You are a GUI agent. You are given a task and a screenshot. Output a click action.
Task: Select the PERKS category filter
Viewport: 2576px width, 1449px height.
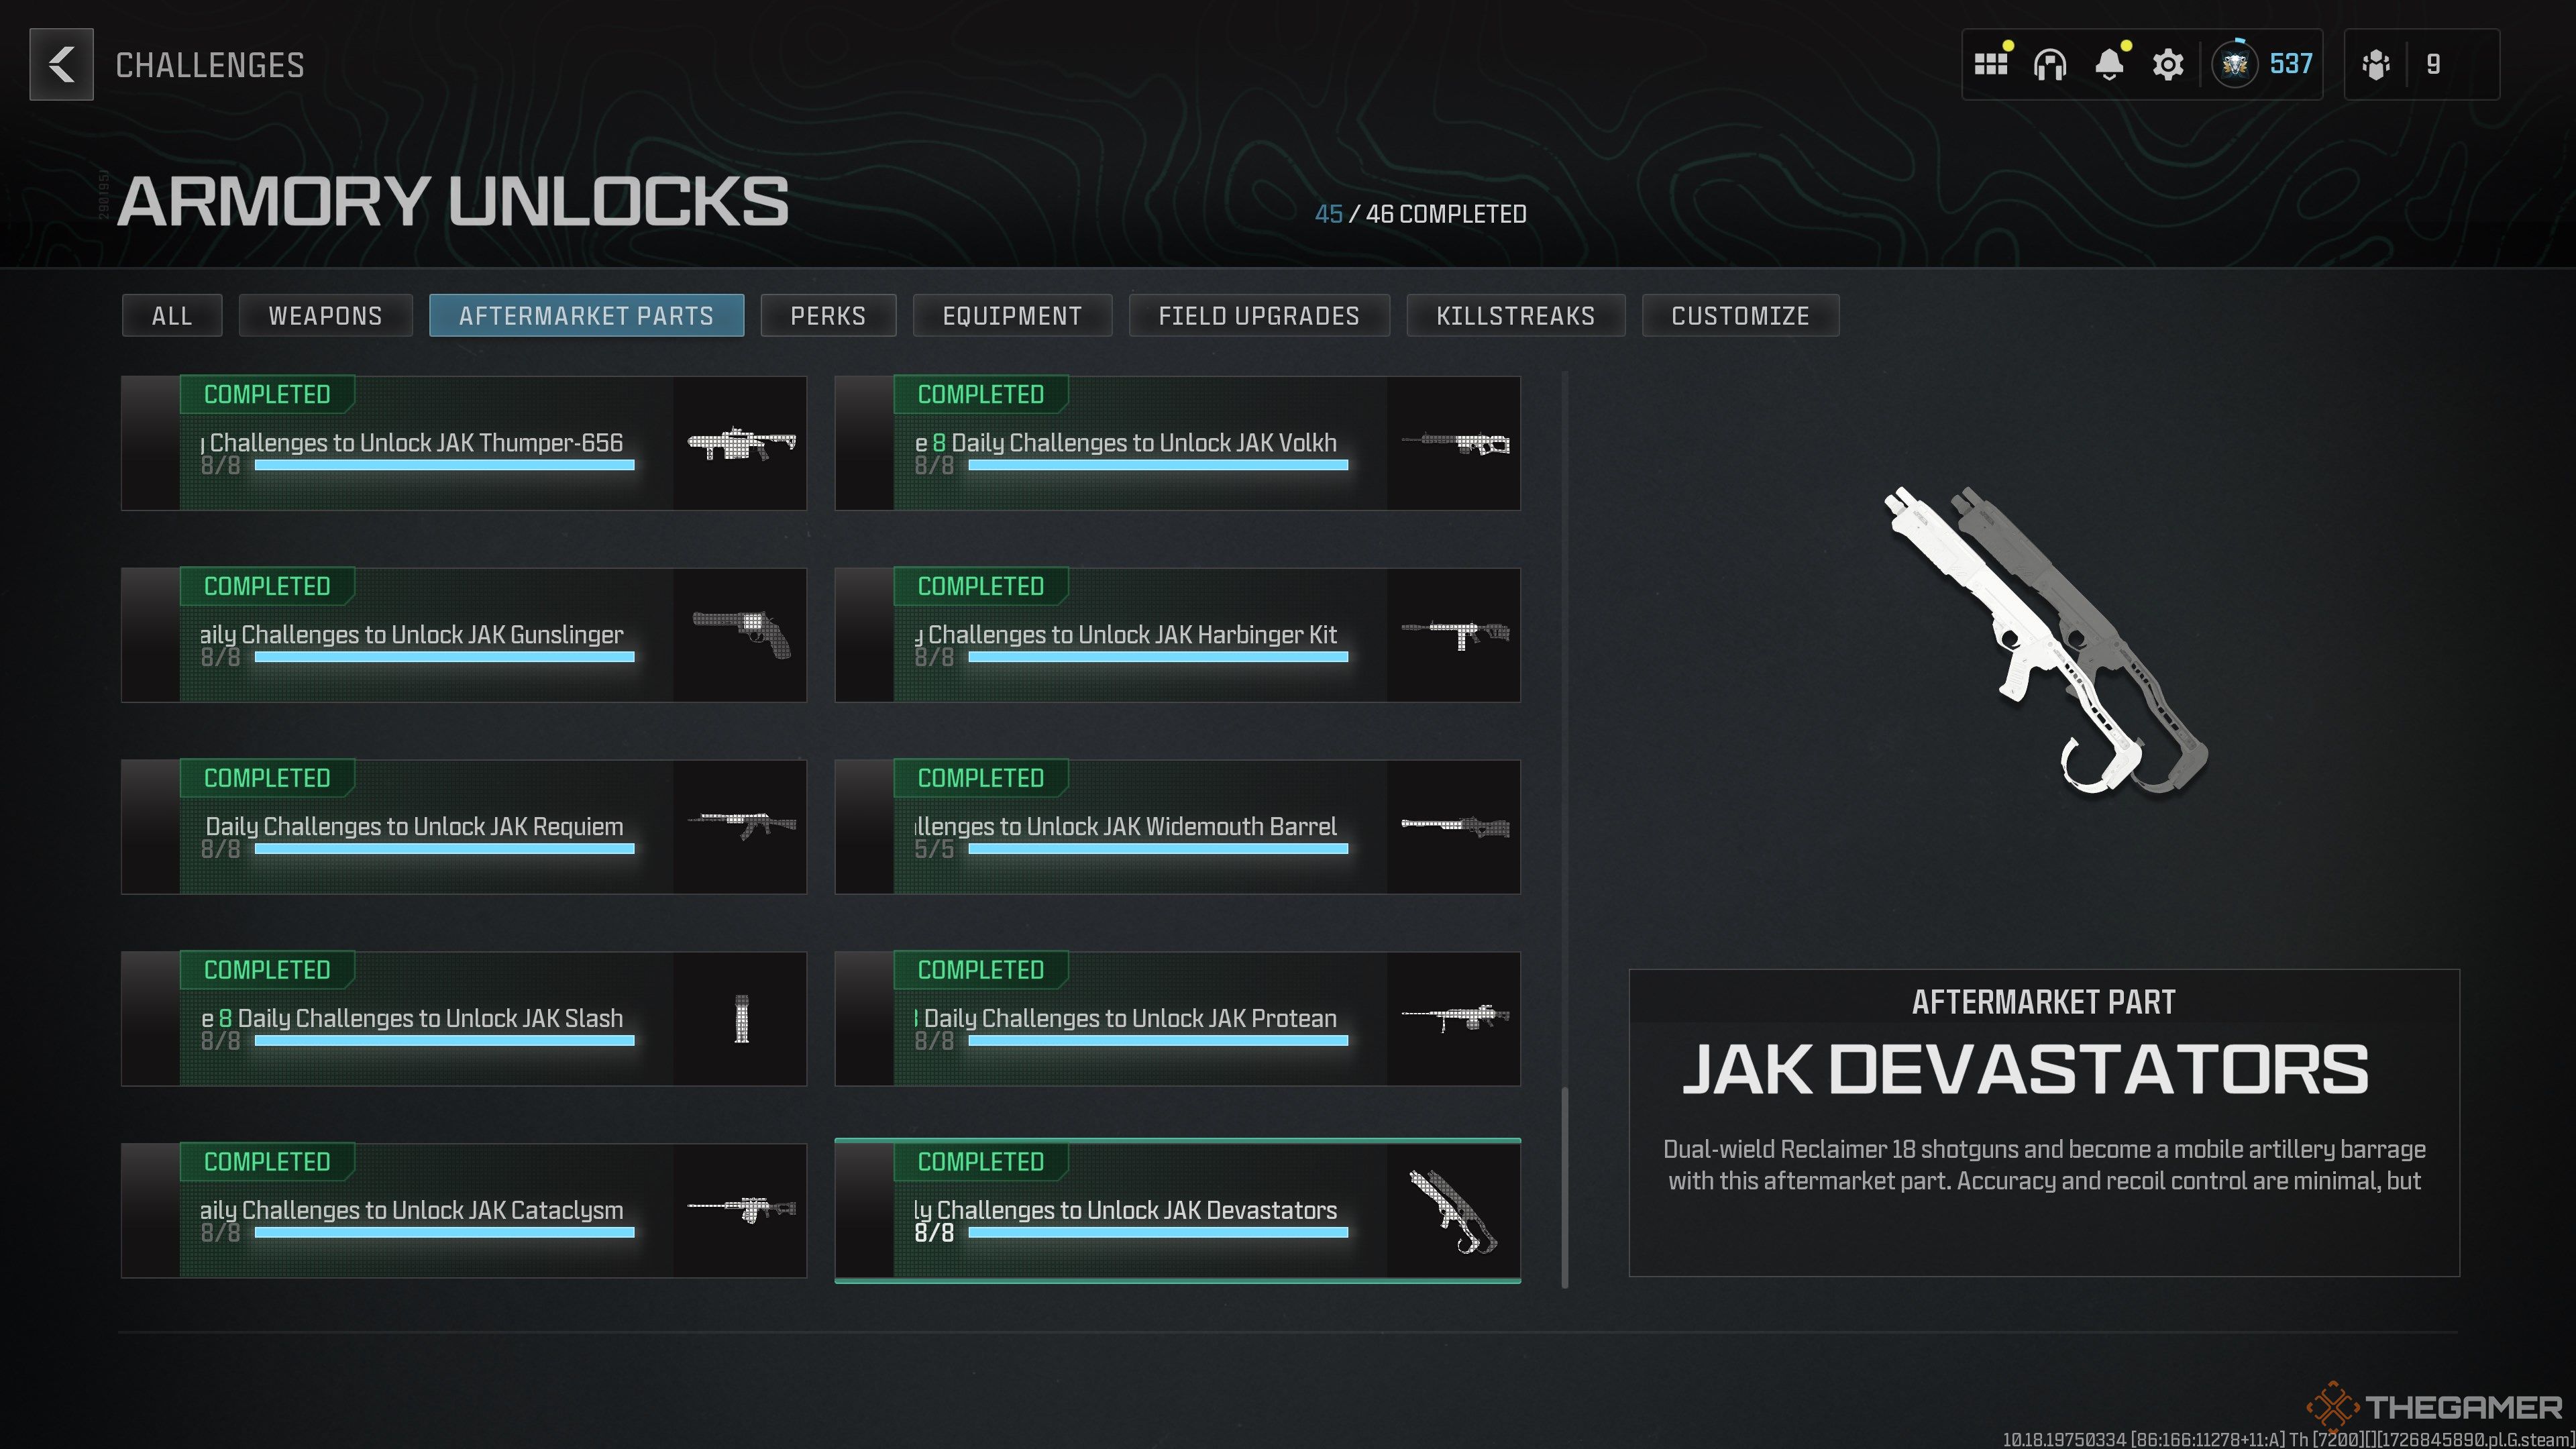point(828,315)
